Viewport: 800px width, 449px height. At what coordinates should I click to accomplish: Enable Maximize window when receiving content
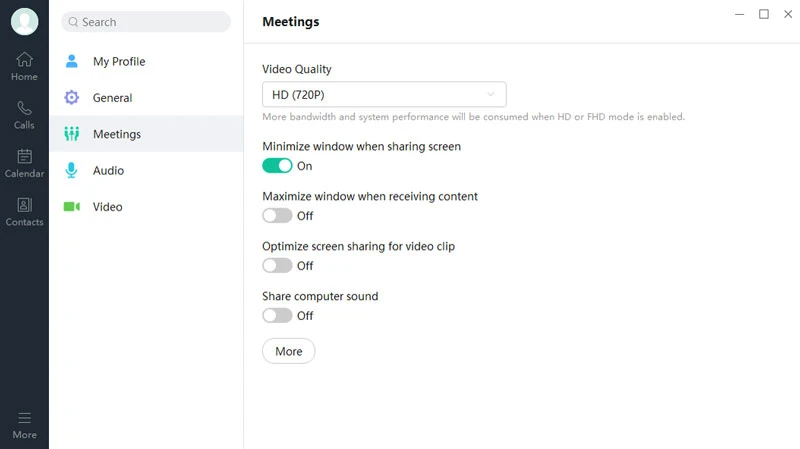(277, 216)
